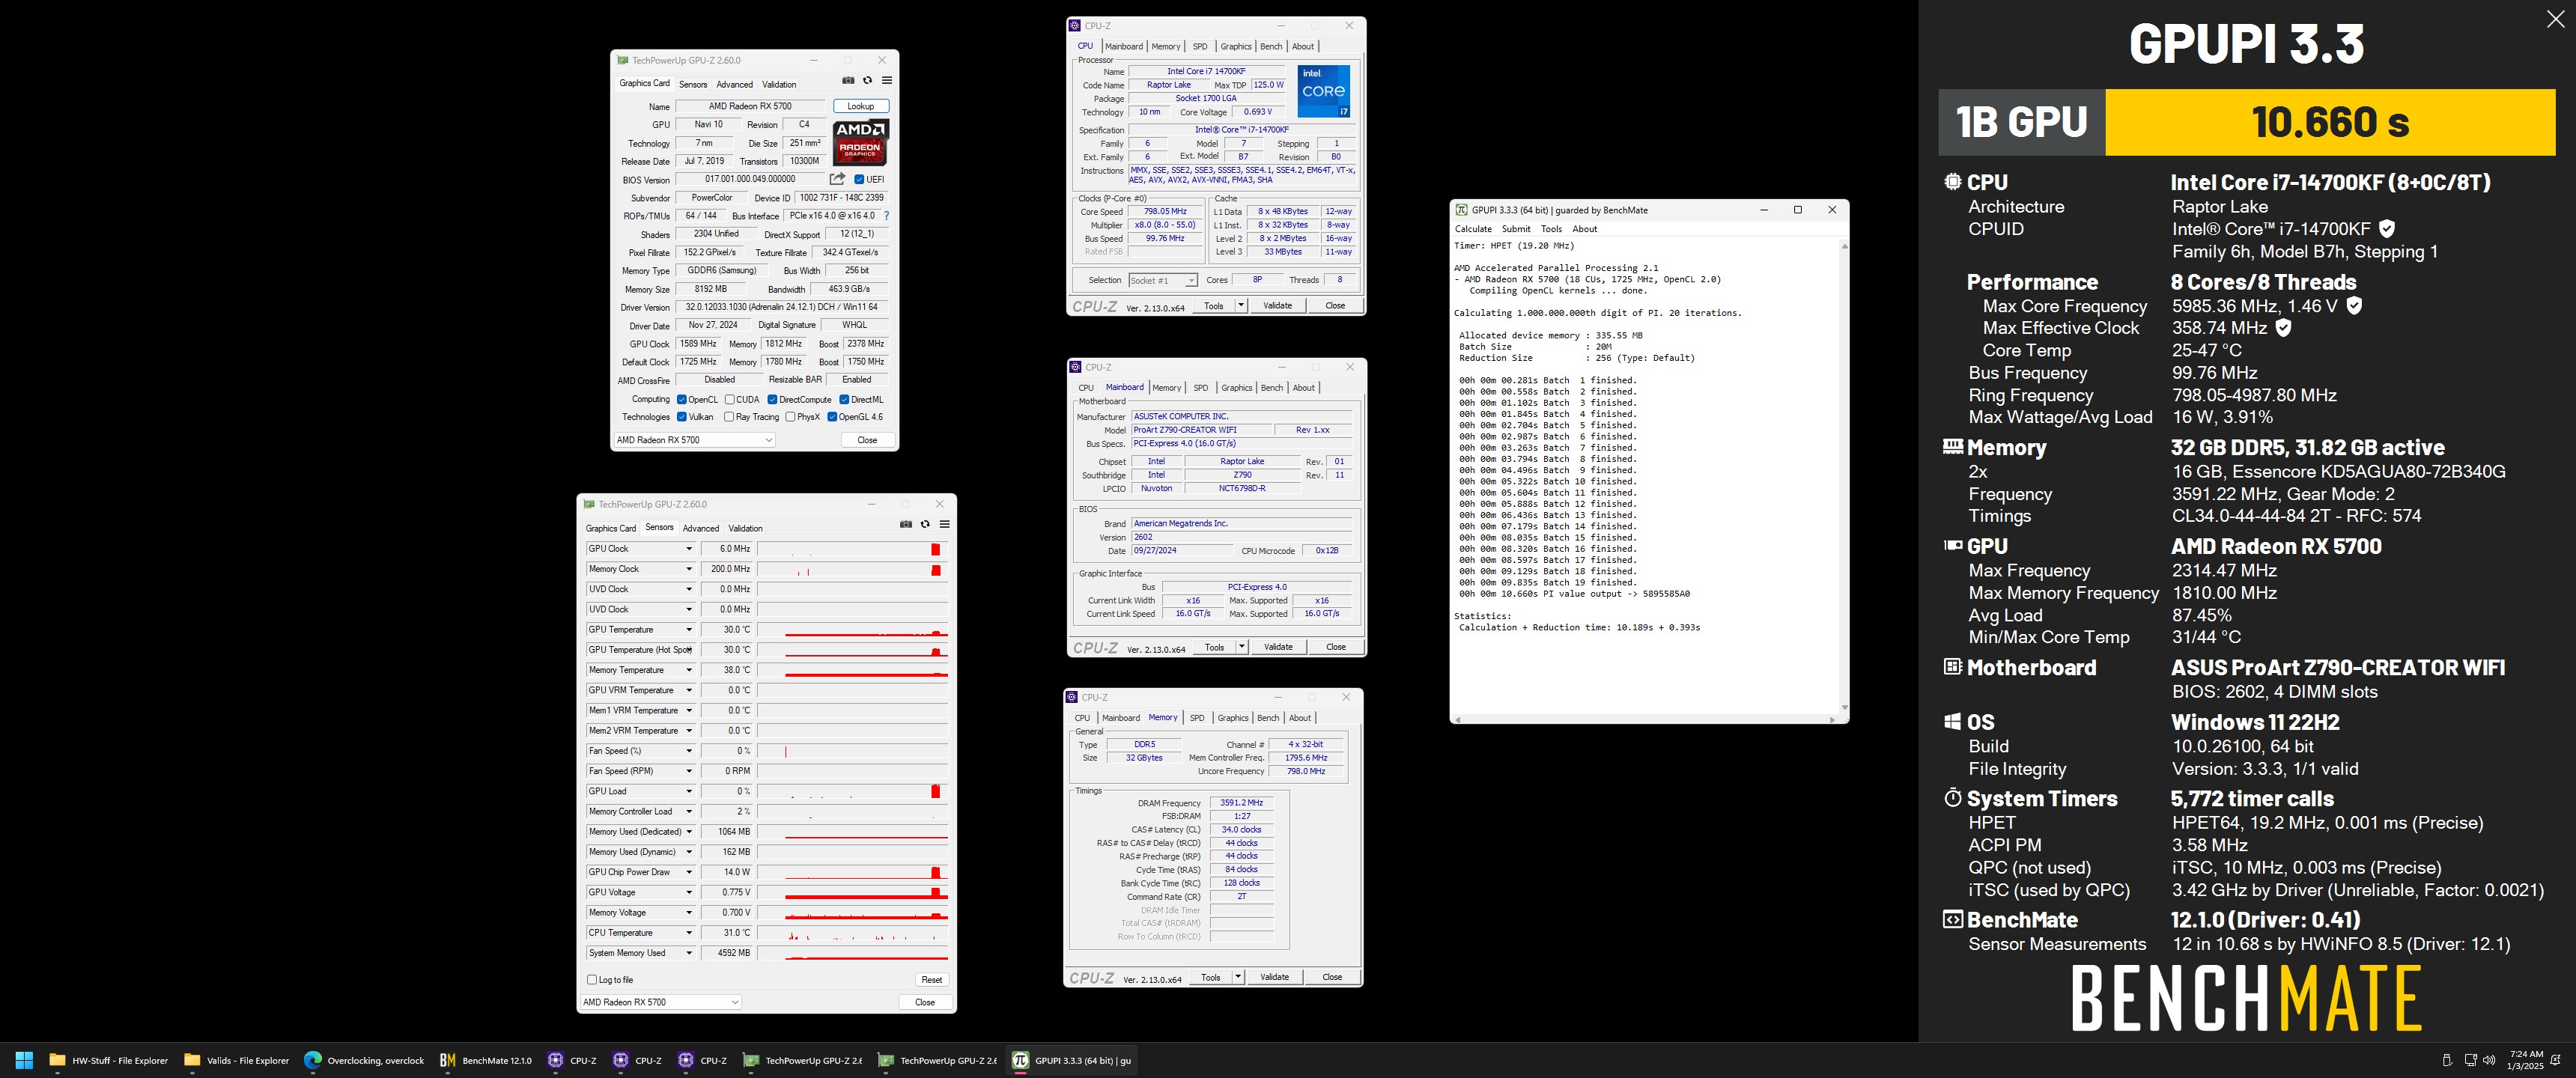The height and width of the screenshot is (1078, 2576).
Task: Click the GPU Temperature sensor graph
Action: 852,630
